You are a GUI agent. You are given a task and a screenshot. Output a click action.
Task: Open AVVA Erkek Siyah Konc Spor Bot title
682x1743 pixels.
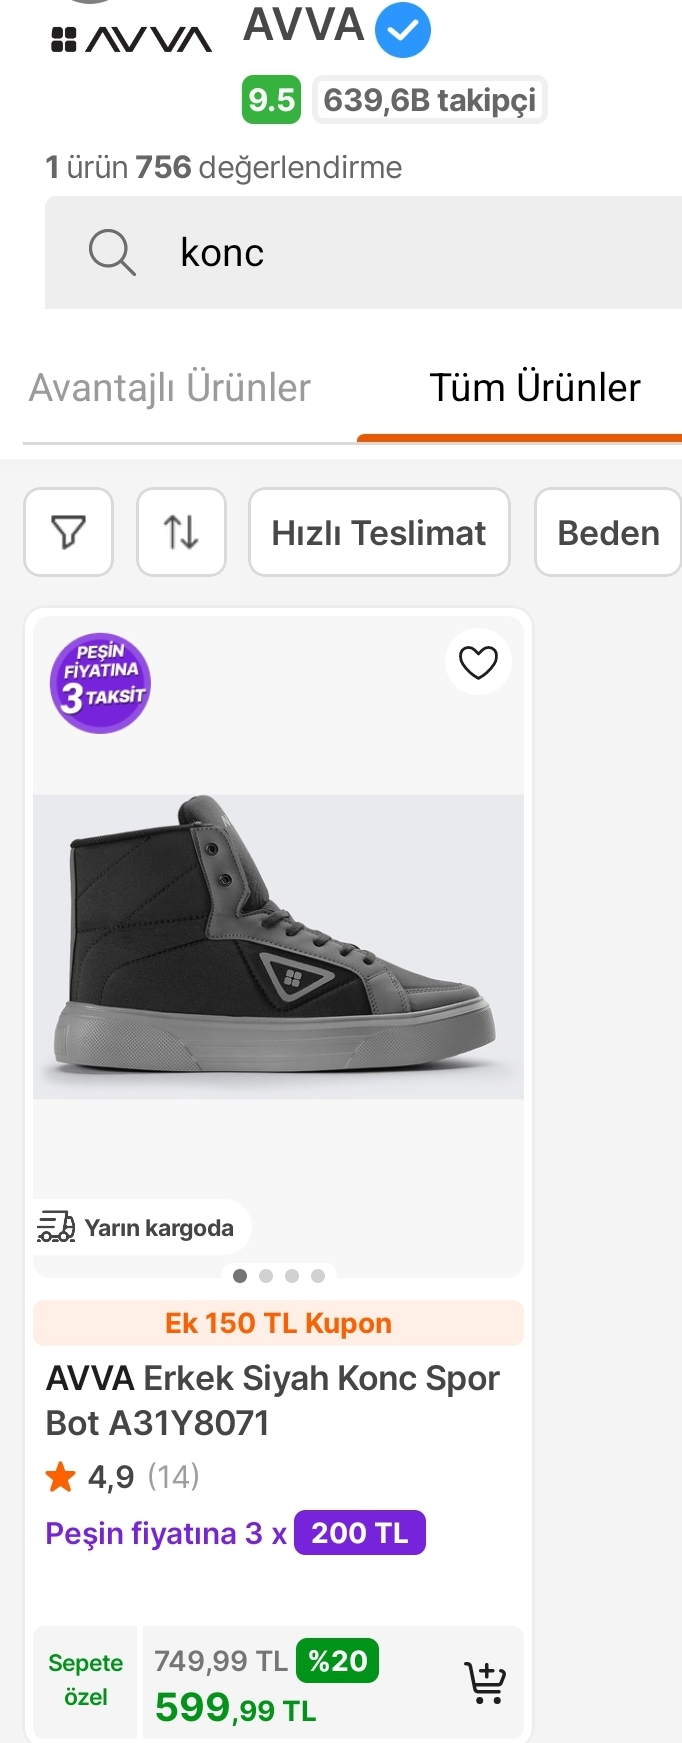pyautogui.click(x=273, y=1400)
